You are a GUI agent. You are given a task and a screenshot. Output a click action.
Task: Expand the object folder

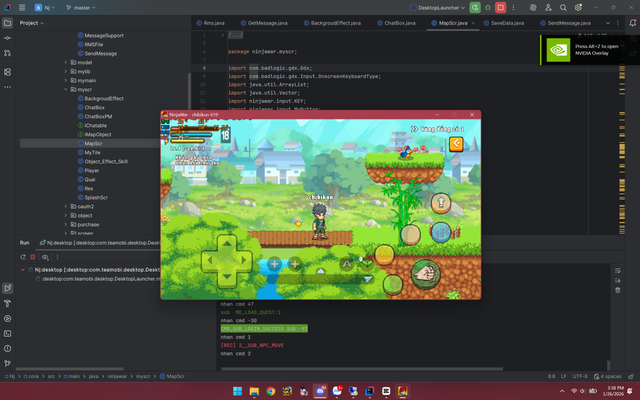[x=66, y=216]
